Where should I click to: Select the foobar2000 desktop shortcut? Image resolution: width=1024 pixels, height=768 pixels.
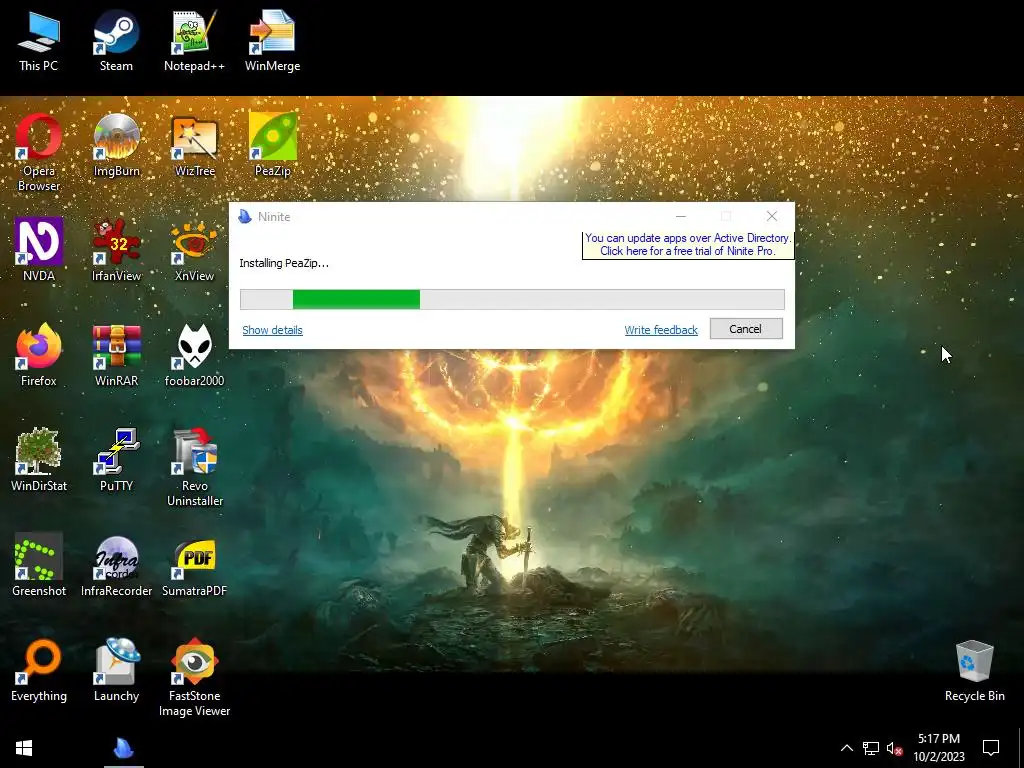194,355
